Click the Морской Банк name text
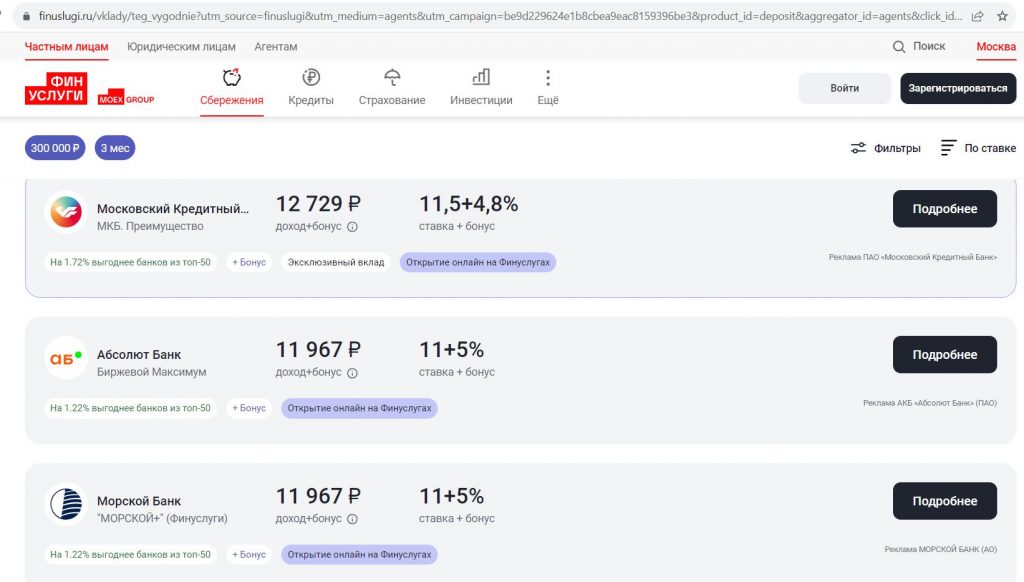Viewport: 1024px width, 582px height. coord(139,501)
